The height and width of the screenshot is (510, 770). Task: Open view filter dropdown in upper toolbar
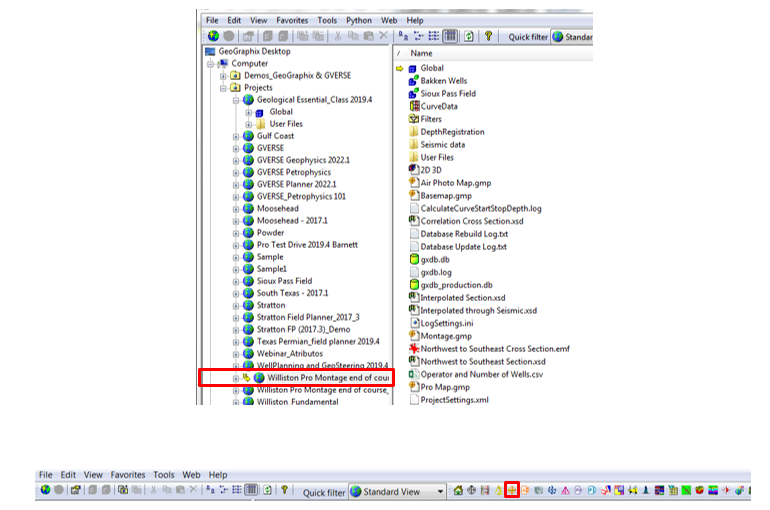pyautogui.click(x=572, y=37)
